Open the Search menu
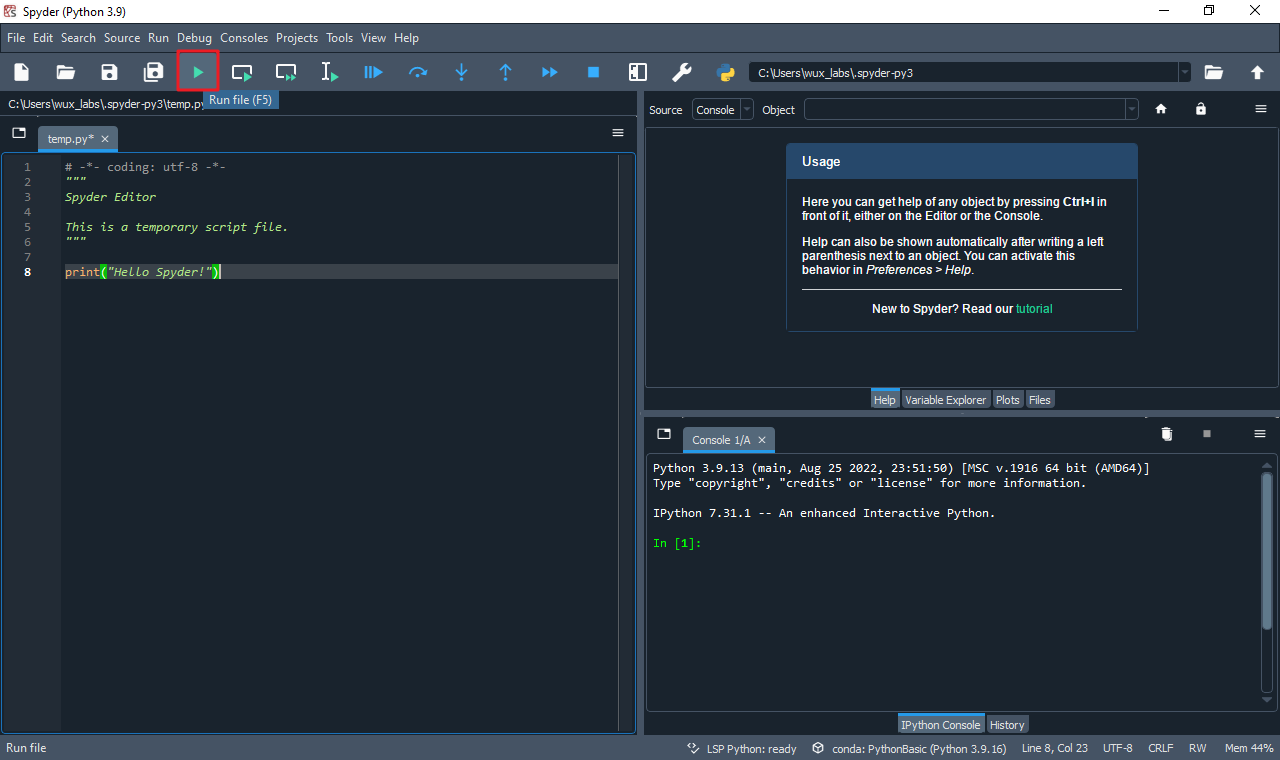1280x760 pixels. pyautogui.click(x=78, y=38)
